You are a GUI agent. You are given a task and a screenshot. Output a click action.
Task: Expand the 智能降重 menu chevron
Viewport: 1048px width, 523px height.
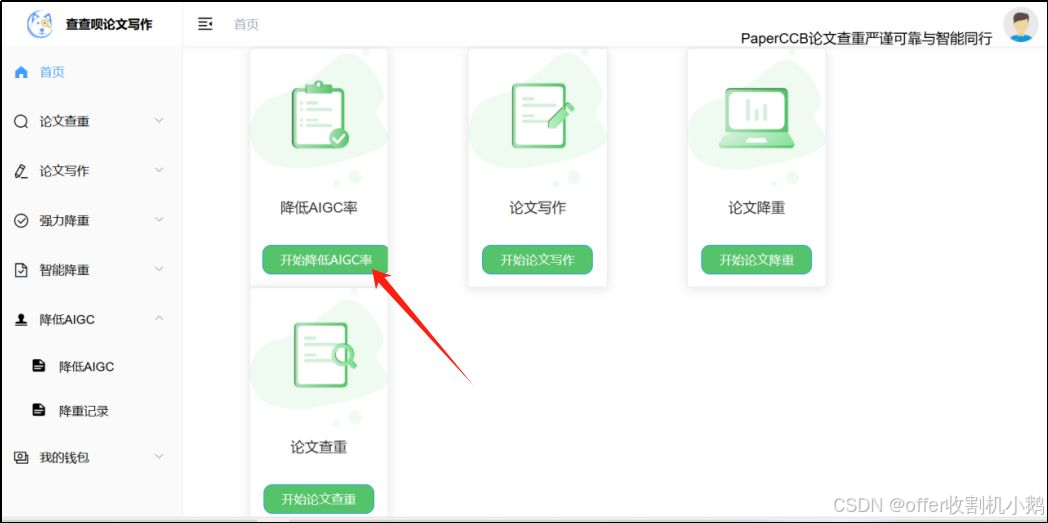click(x=159, y=269)
